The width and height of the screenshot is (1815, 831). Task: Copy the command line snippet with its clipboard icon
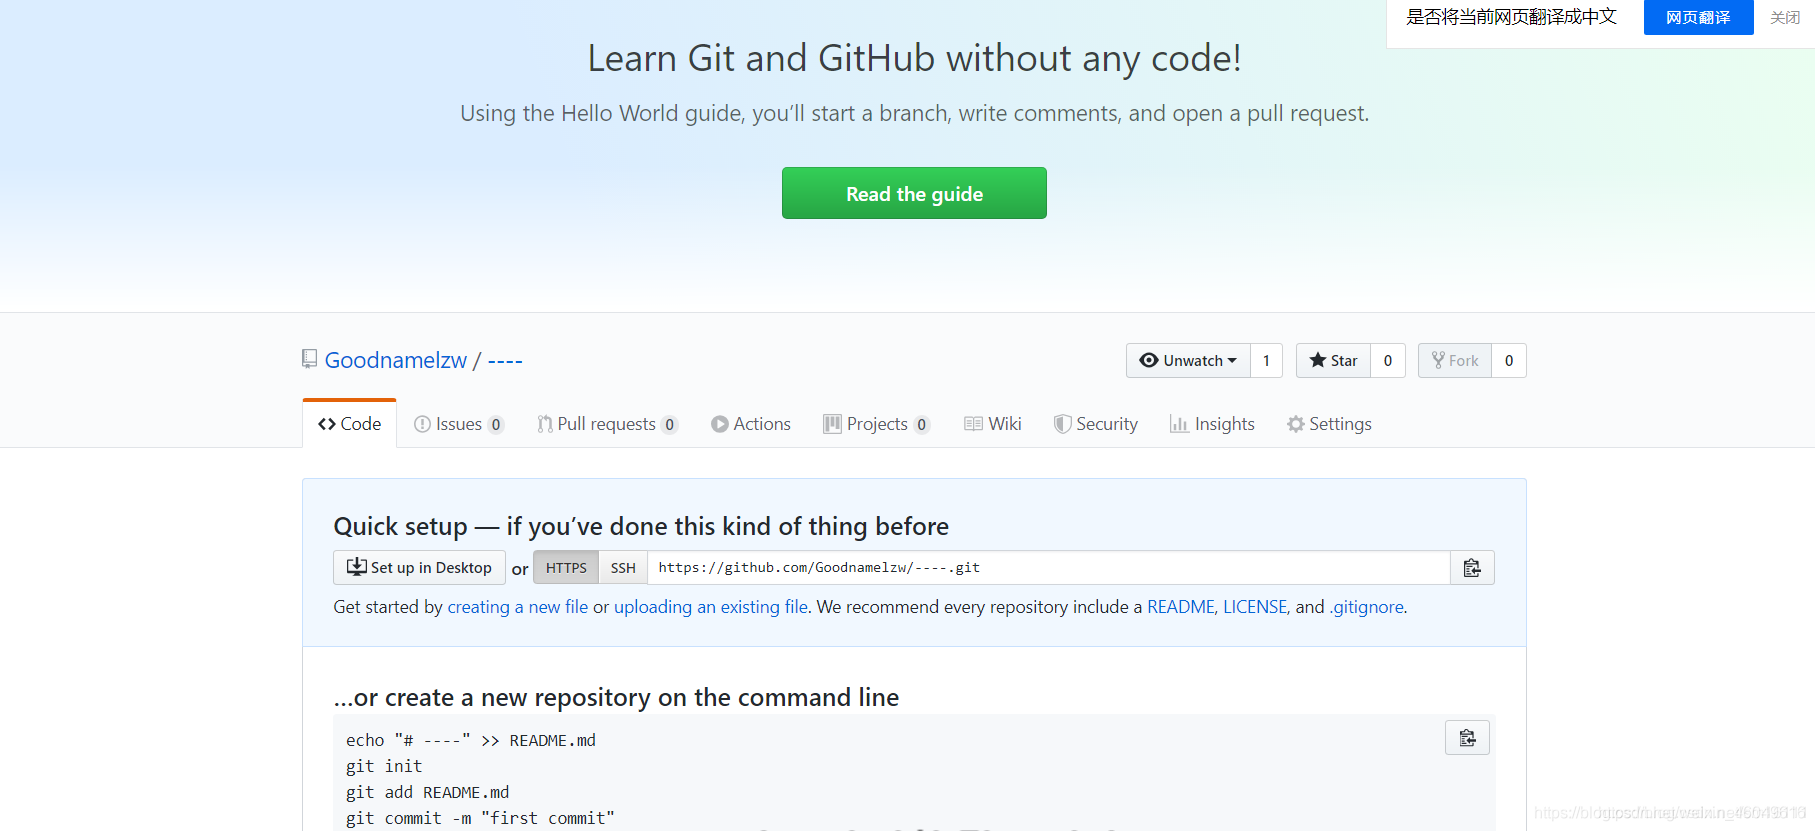(x=1467, y=738)
